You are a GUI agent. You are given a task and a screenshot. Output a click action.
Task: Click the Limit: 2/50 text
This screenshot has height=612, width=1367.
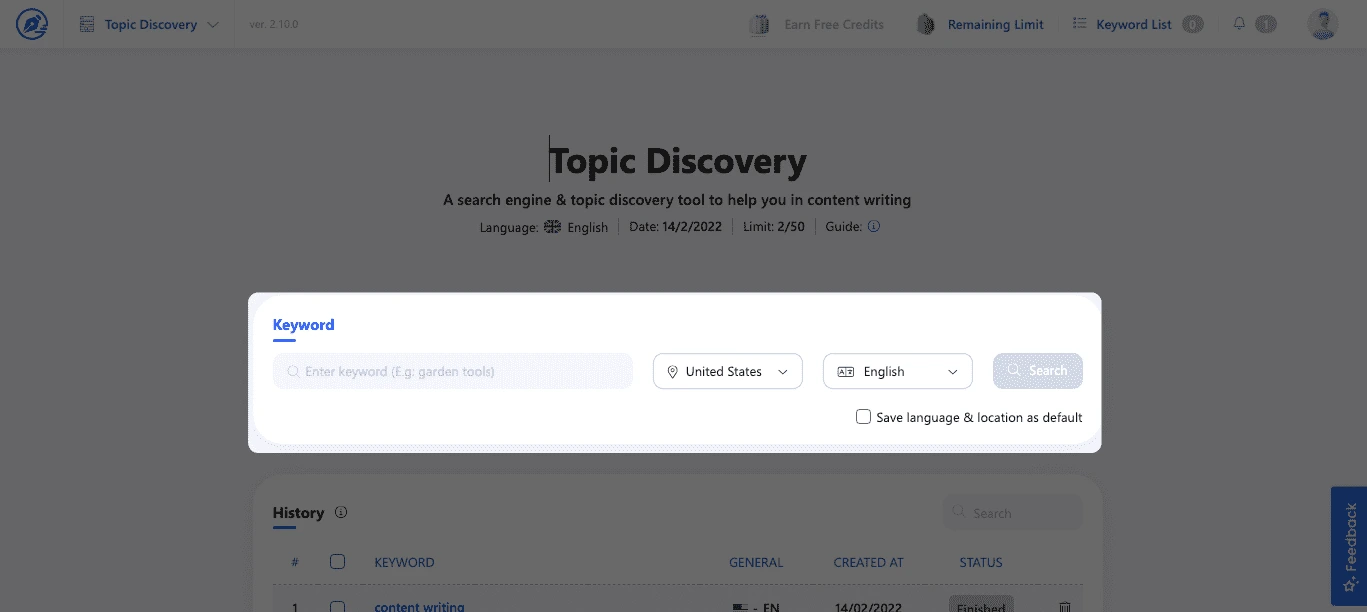click(x=773, y=227)
